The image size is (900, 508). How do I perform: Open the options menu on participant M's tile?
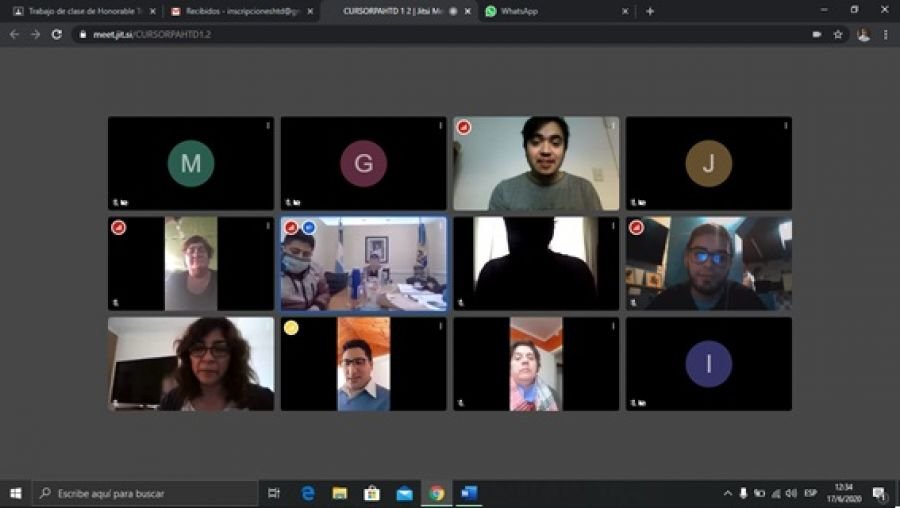[267, 126]
